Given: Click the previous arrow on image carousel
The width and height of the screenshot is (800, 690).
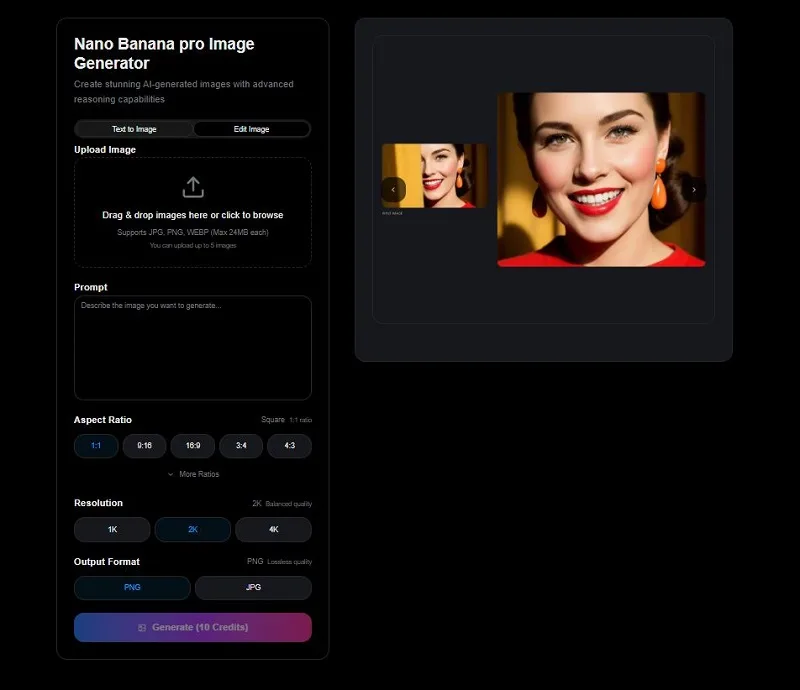Looking at the screenshot, I should coord(393,190).
